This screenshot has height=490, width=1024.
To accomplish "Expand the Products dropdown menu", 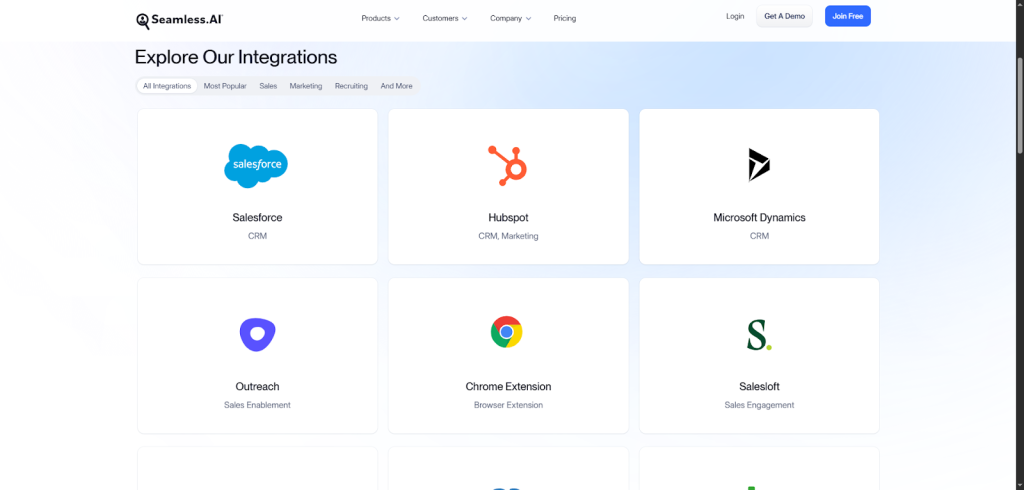I will pos(380,18).
